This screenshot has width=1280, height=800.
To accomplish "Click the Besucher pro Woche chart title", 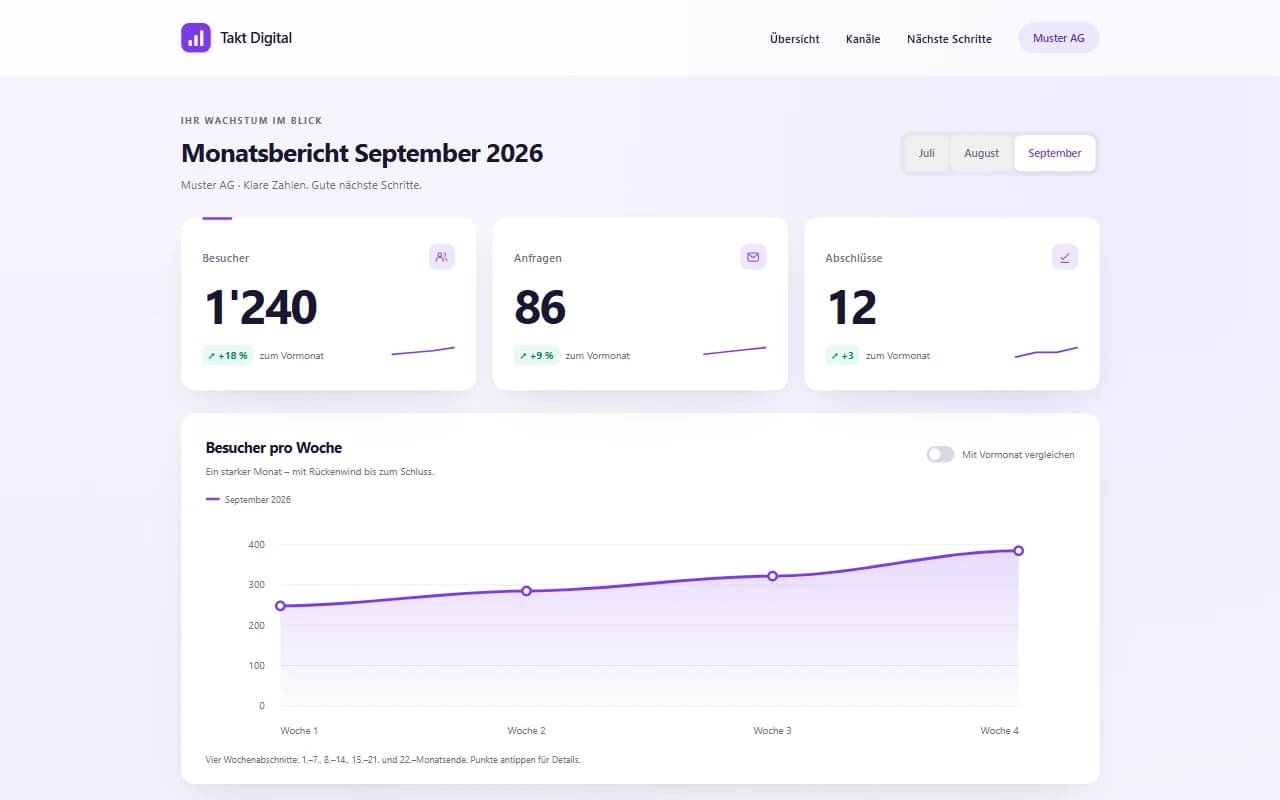I will [x=274, y=448].
